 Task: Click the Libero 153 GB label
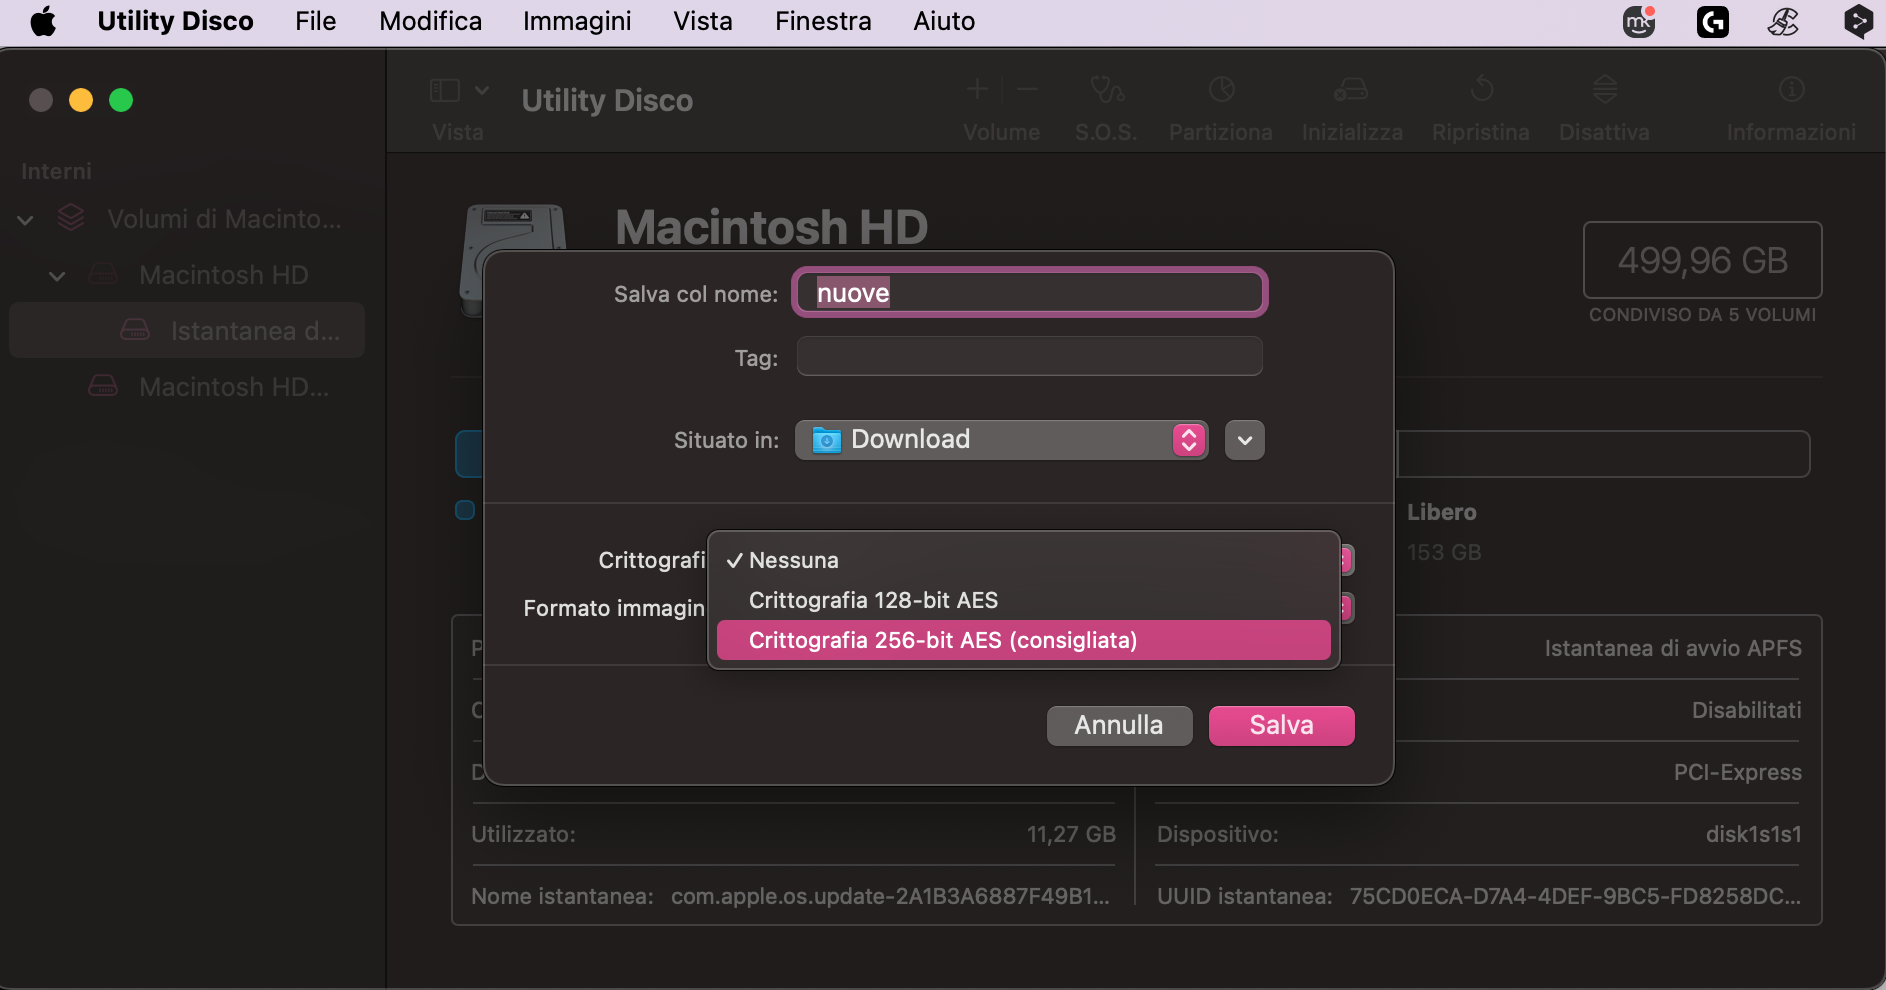[x=1444, y=531]
